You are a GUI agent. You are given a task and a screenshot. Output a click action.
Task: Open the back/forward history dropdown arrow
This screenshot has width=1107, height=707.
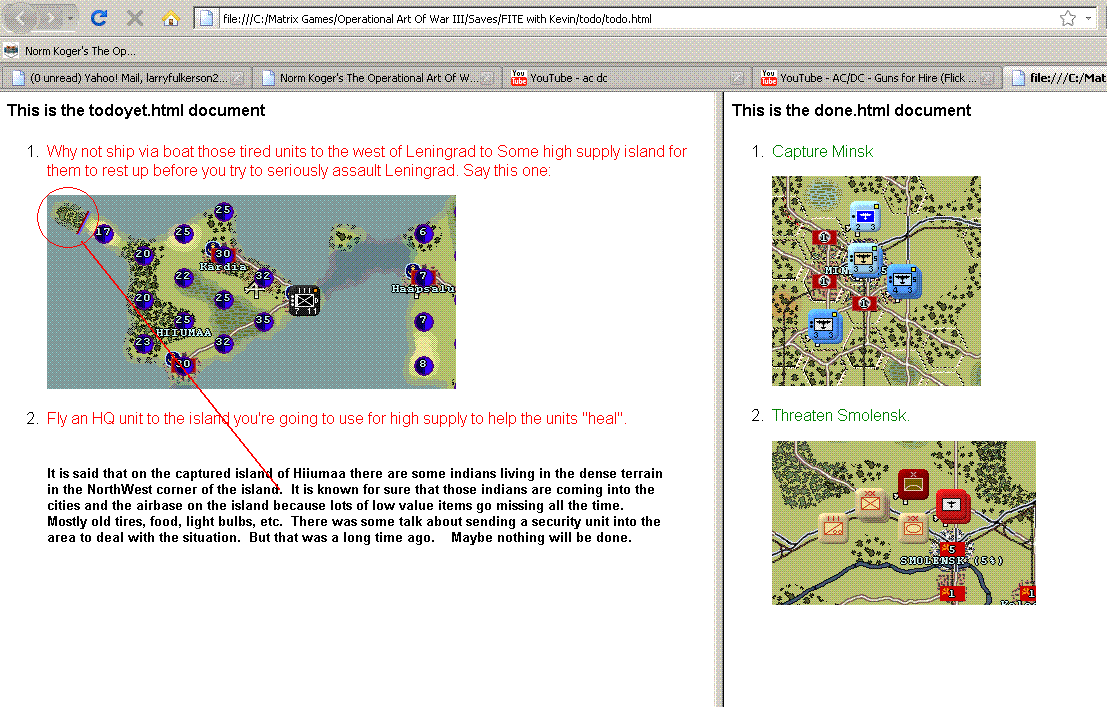71,18
